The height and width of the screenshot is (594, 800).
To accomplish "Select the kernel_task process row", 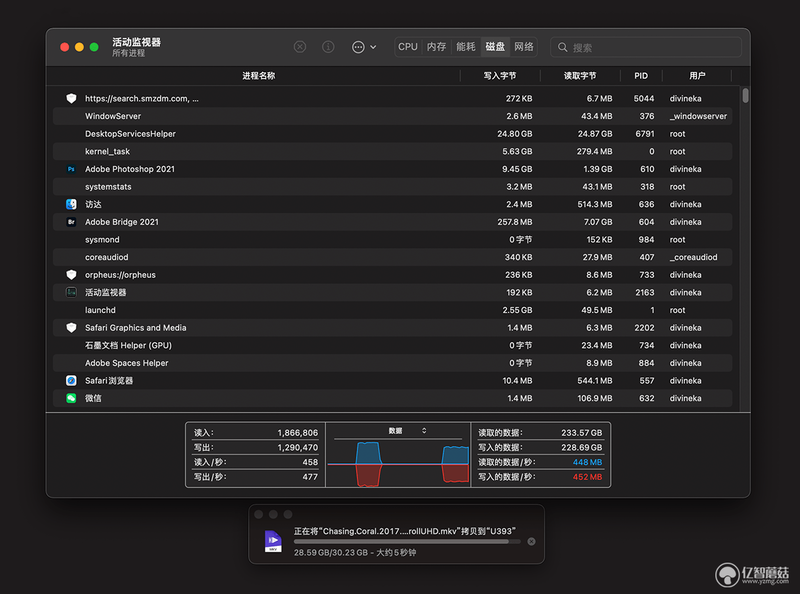I will (x=392, y=151).
